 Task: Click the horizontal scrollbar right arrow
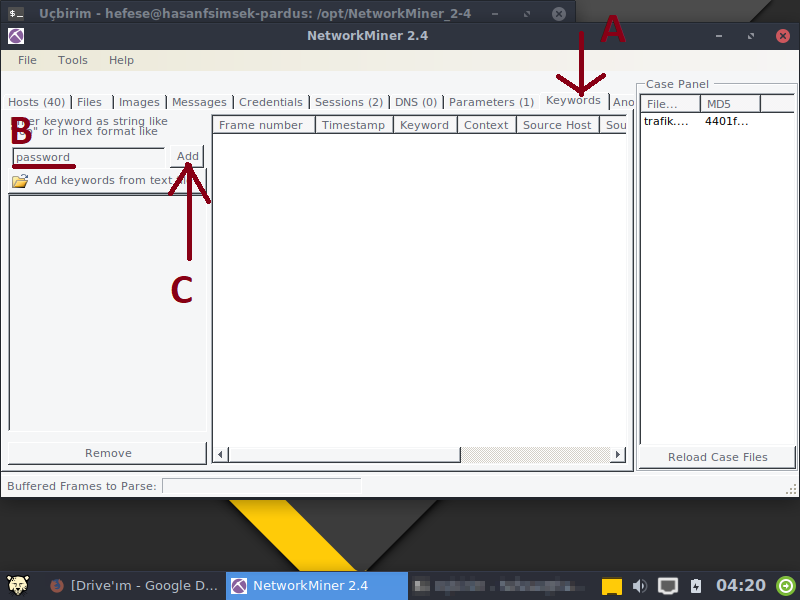point(618,454)
